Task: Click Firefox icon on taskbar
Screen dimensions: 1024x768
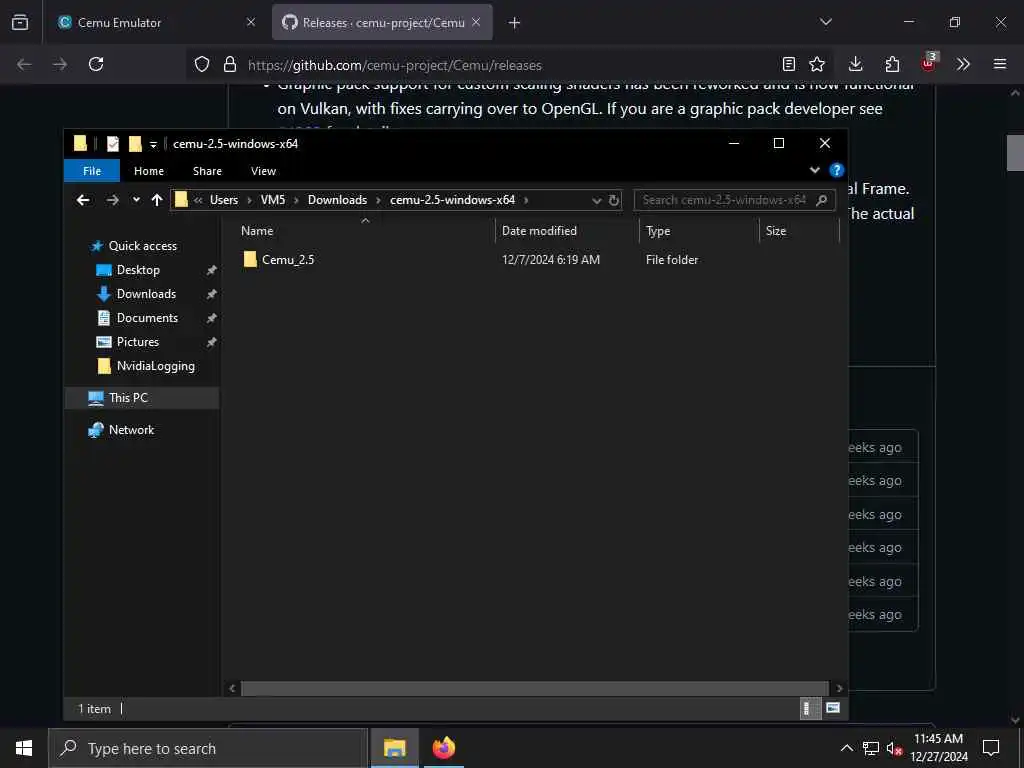Action: coord(443,748)
